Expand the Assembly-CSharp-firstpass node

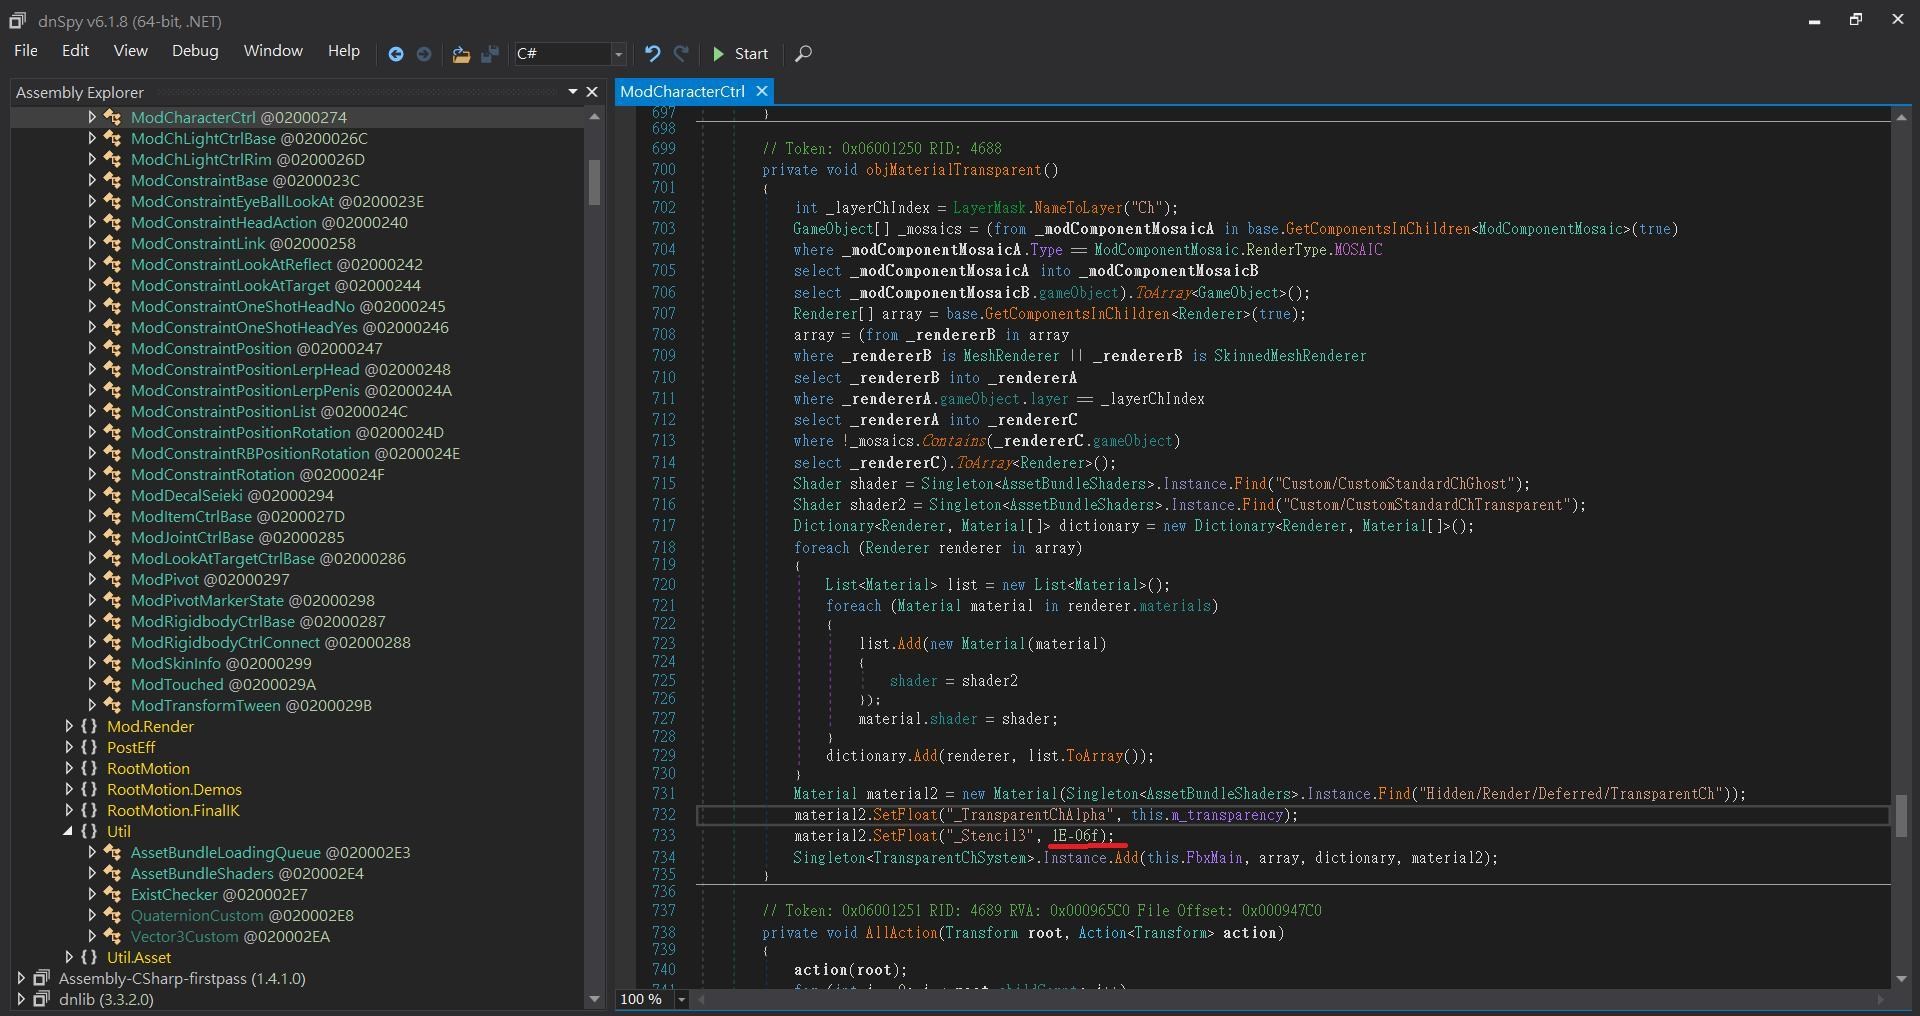21,978
